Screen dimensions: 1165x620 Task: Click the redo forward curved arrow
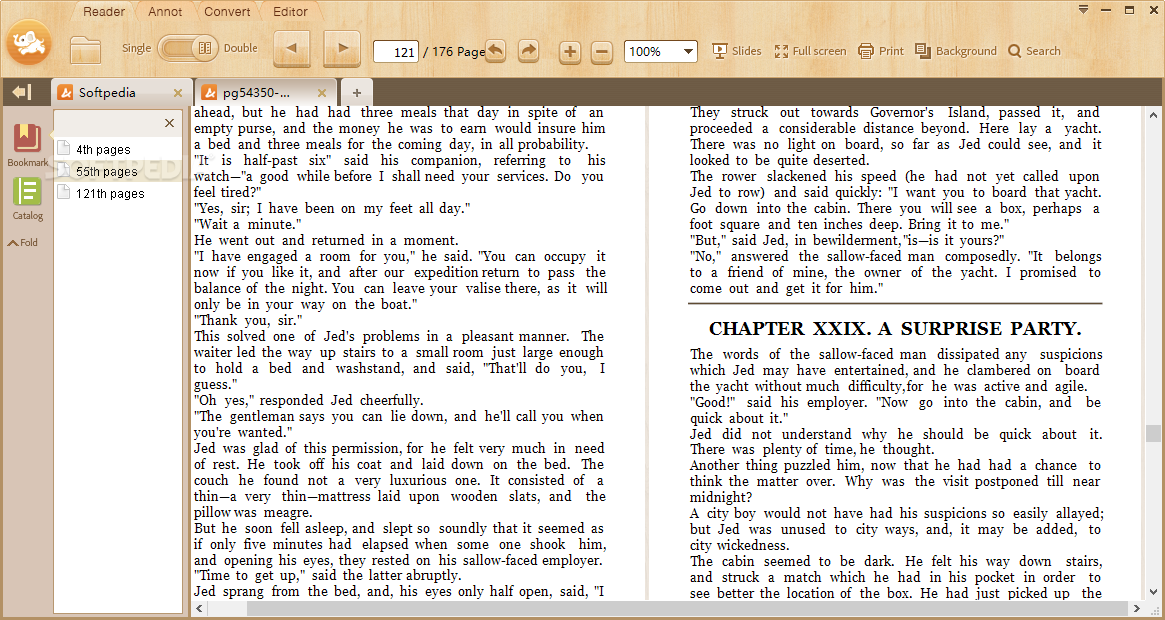pyautogui.click(x=528, y=51)
